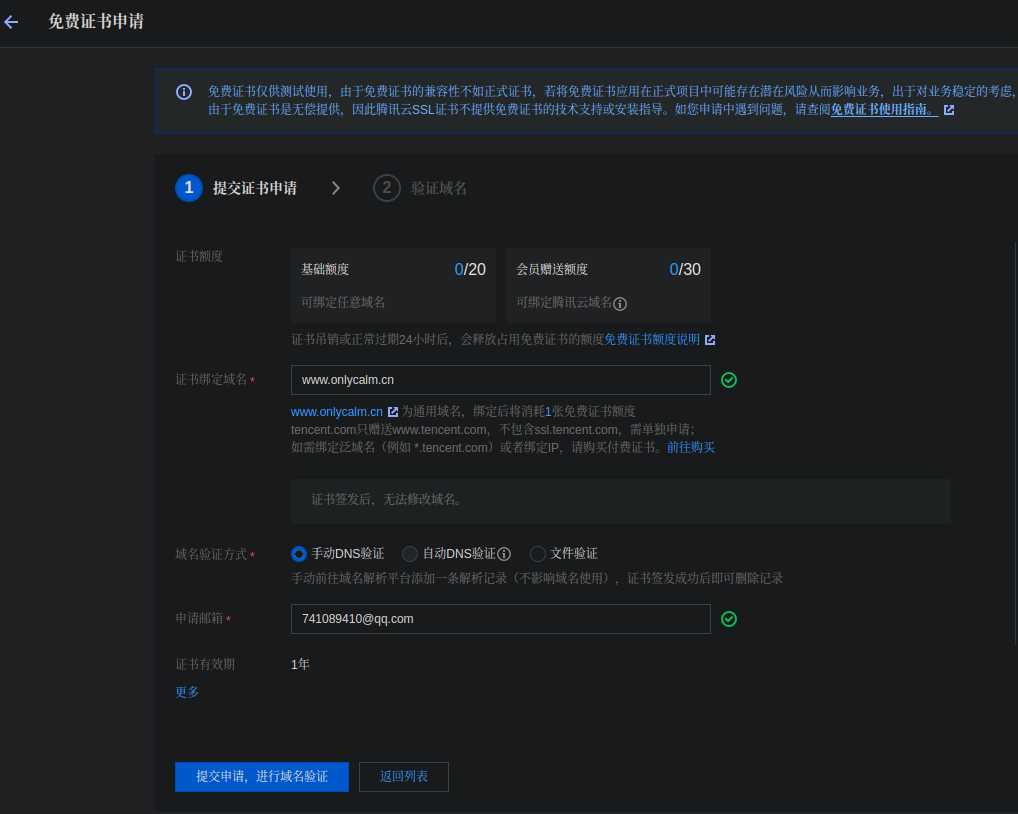Choose the 文件验证 radio option
Image resolution: width=1018 pixels, height=814 pixels.
coord(538,554)
